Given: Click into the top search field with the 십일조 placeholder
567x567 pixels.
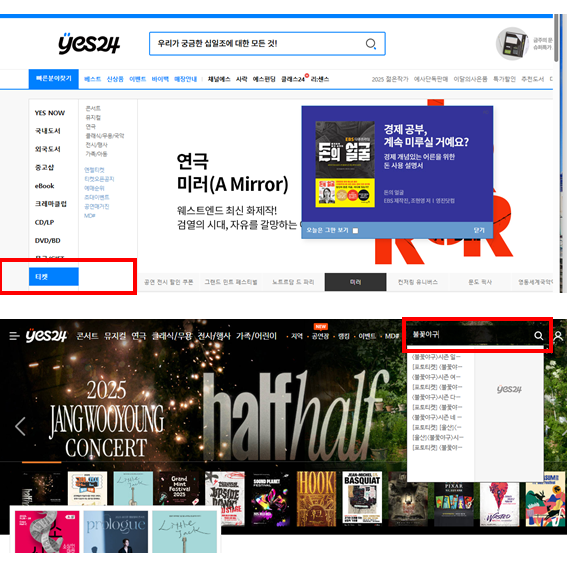Looking at the screenshot, I should coord(267,44).
